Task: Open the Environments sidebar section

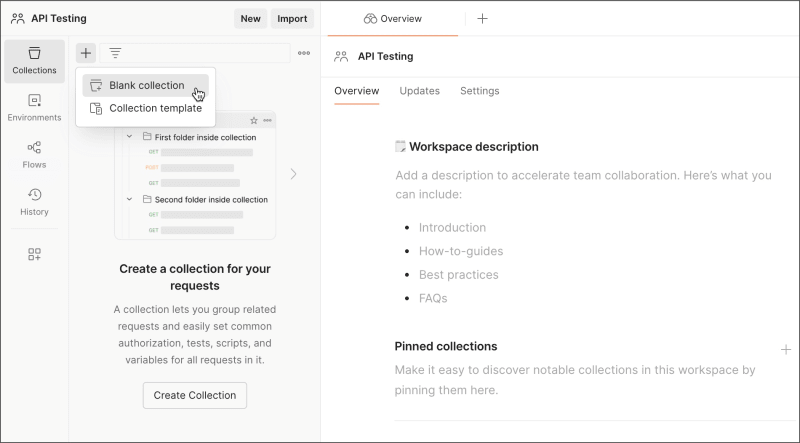Action: point(34,108)
